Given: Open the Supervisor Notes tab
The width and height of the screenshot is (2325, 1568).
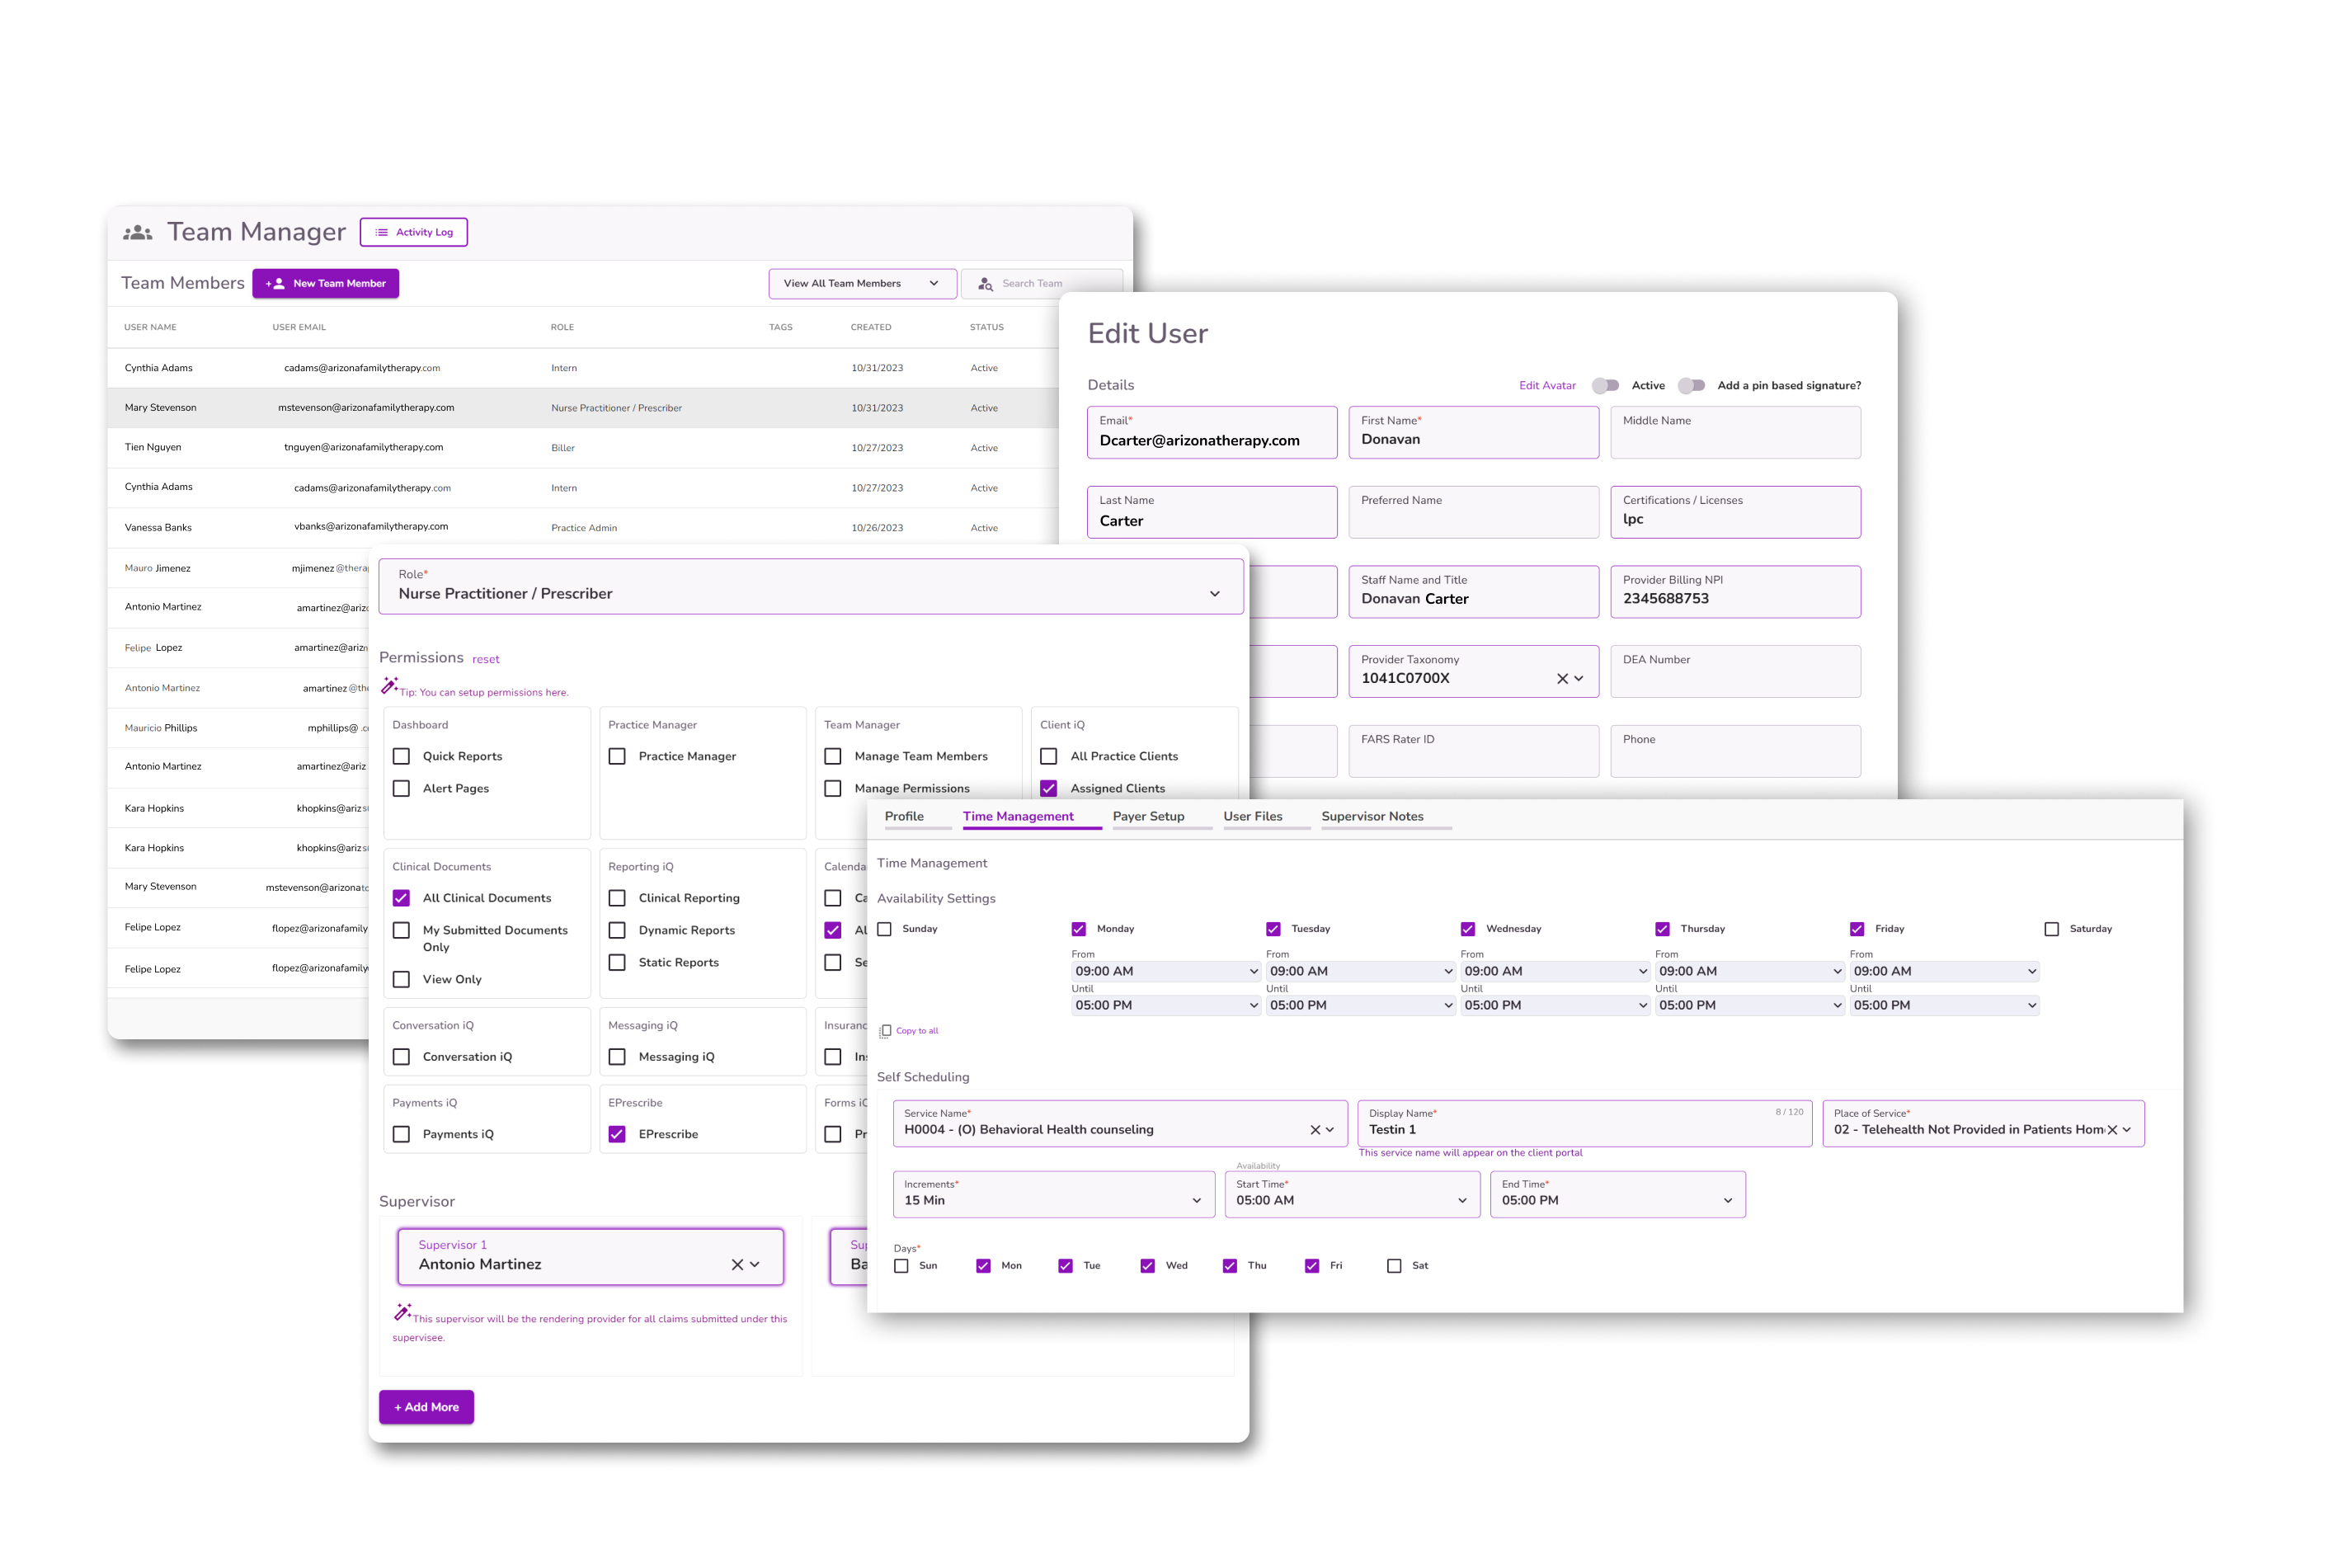Looking at the screenshot, I should (1372, 817).
